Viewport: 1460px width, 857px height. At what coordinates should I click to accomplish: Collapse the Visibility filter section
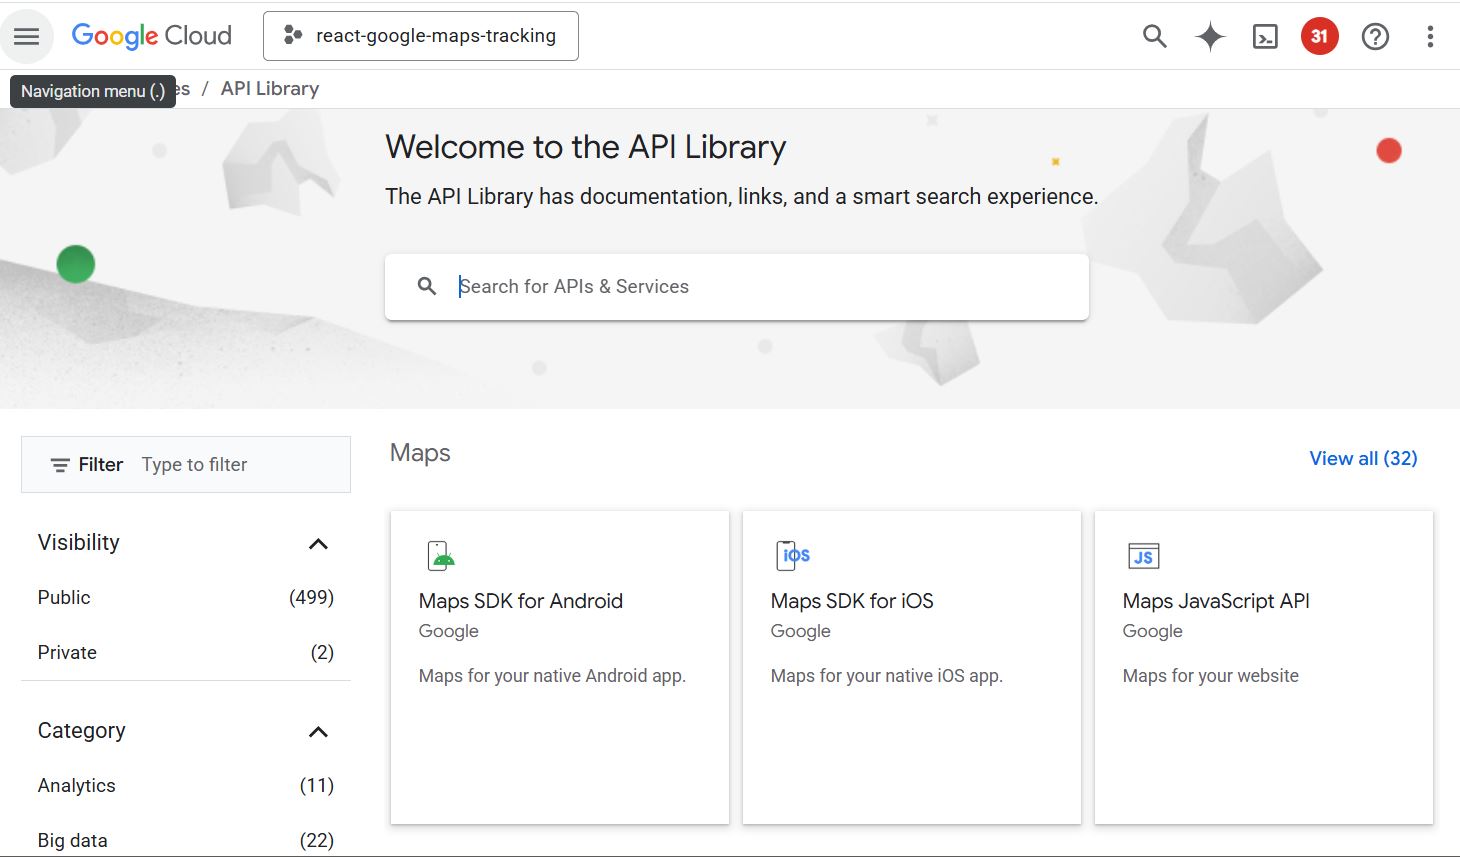point(318,544)
